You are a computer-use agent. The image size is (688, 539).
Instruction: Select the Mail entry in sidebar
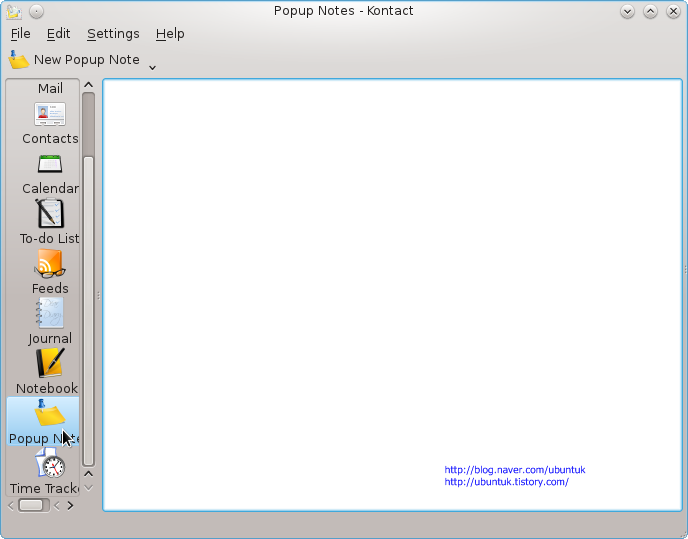(50, 88)
